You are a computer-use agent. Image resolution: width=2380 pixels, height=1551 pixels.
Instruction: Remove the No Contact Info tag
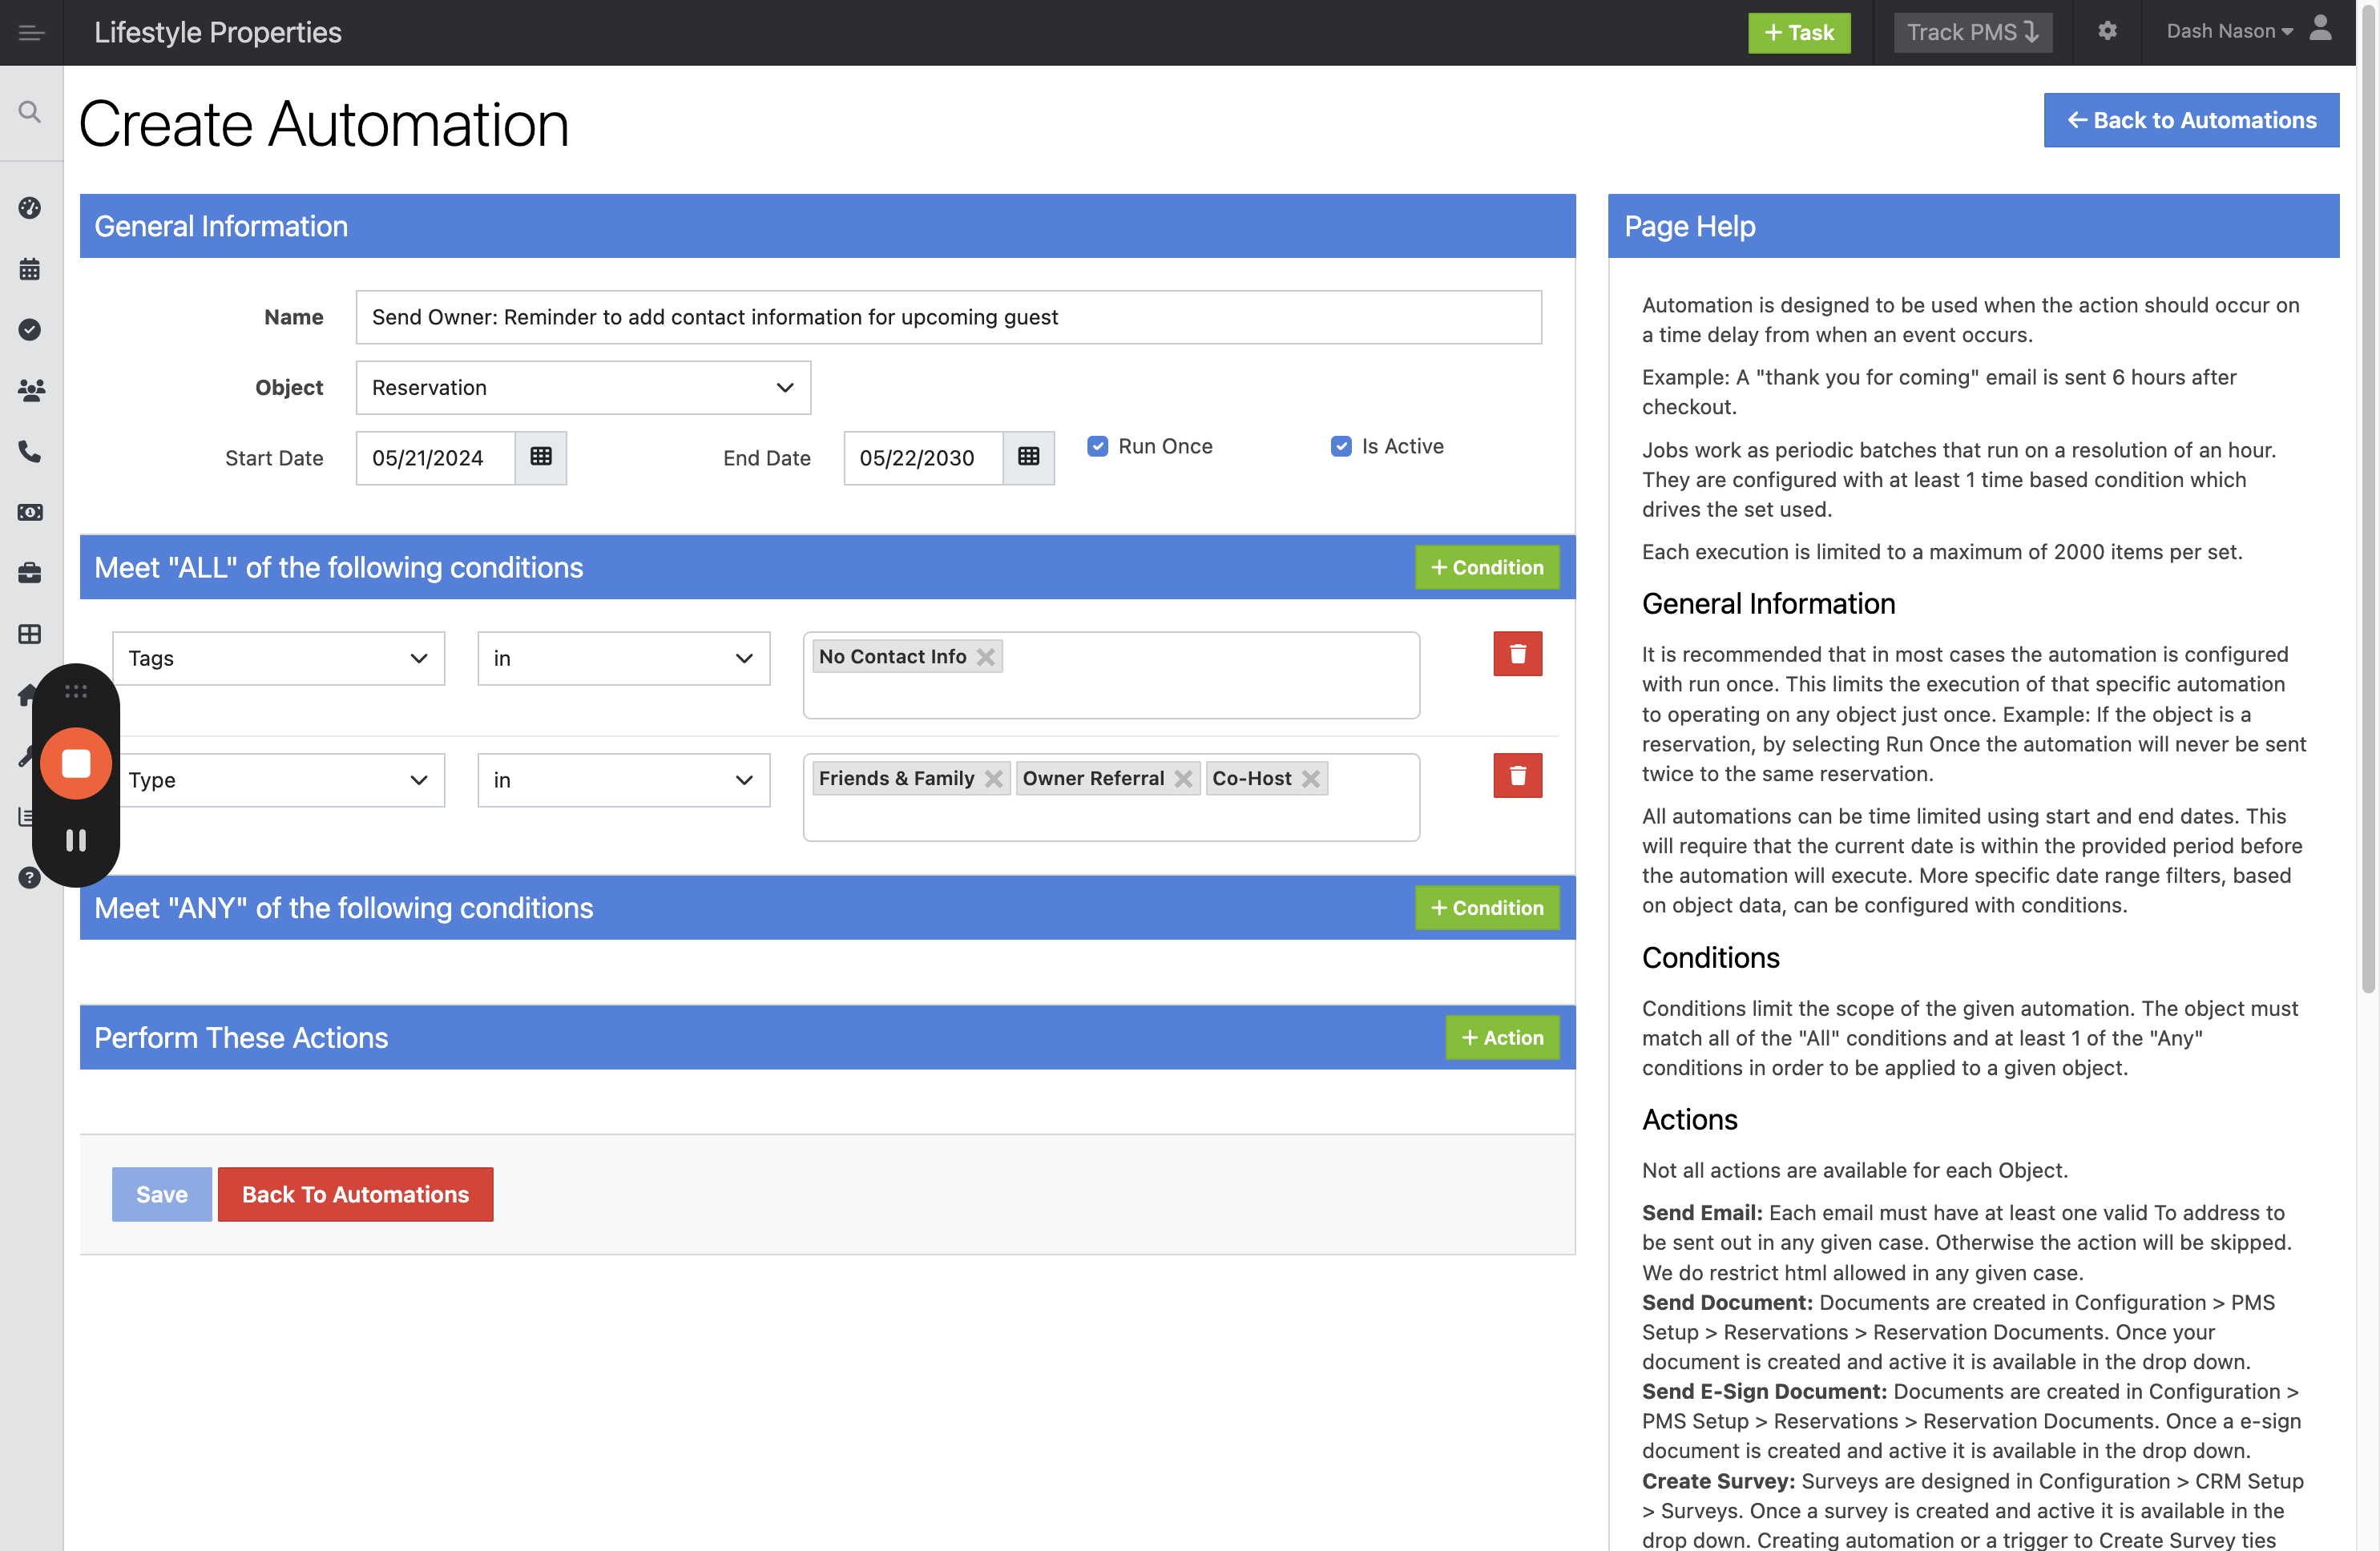point(985,657)
